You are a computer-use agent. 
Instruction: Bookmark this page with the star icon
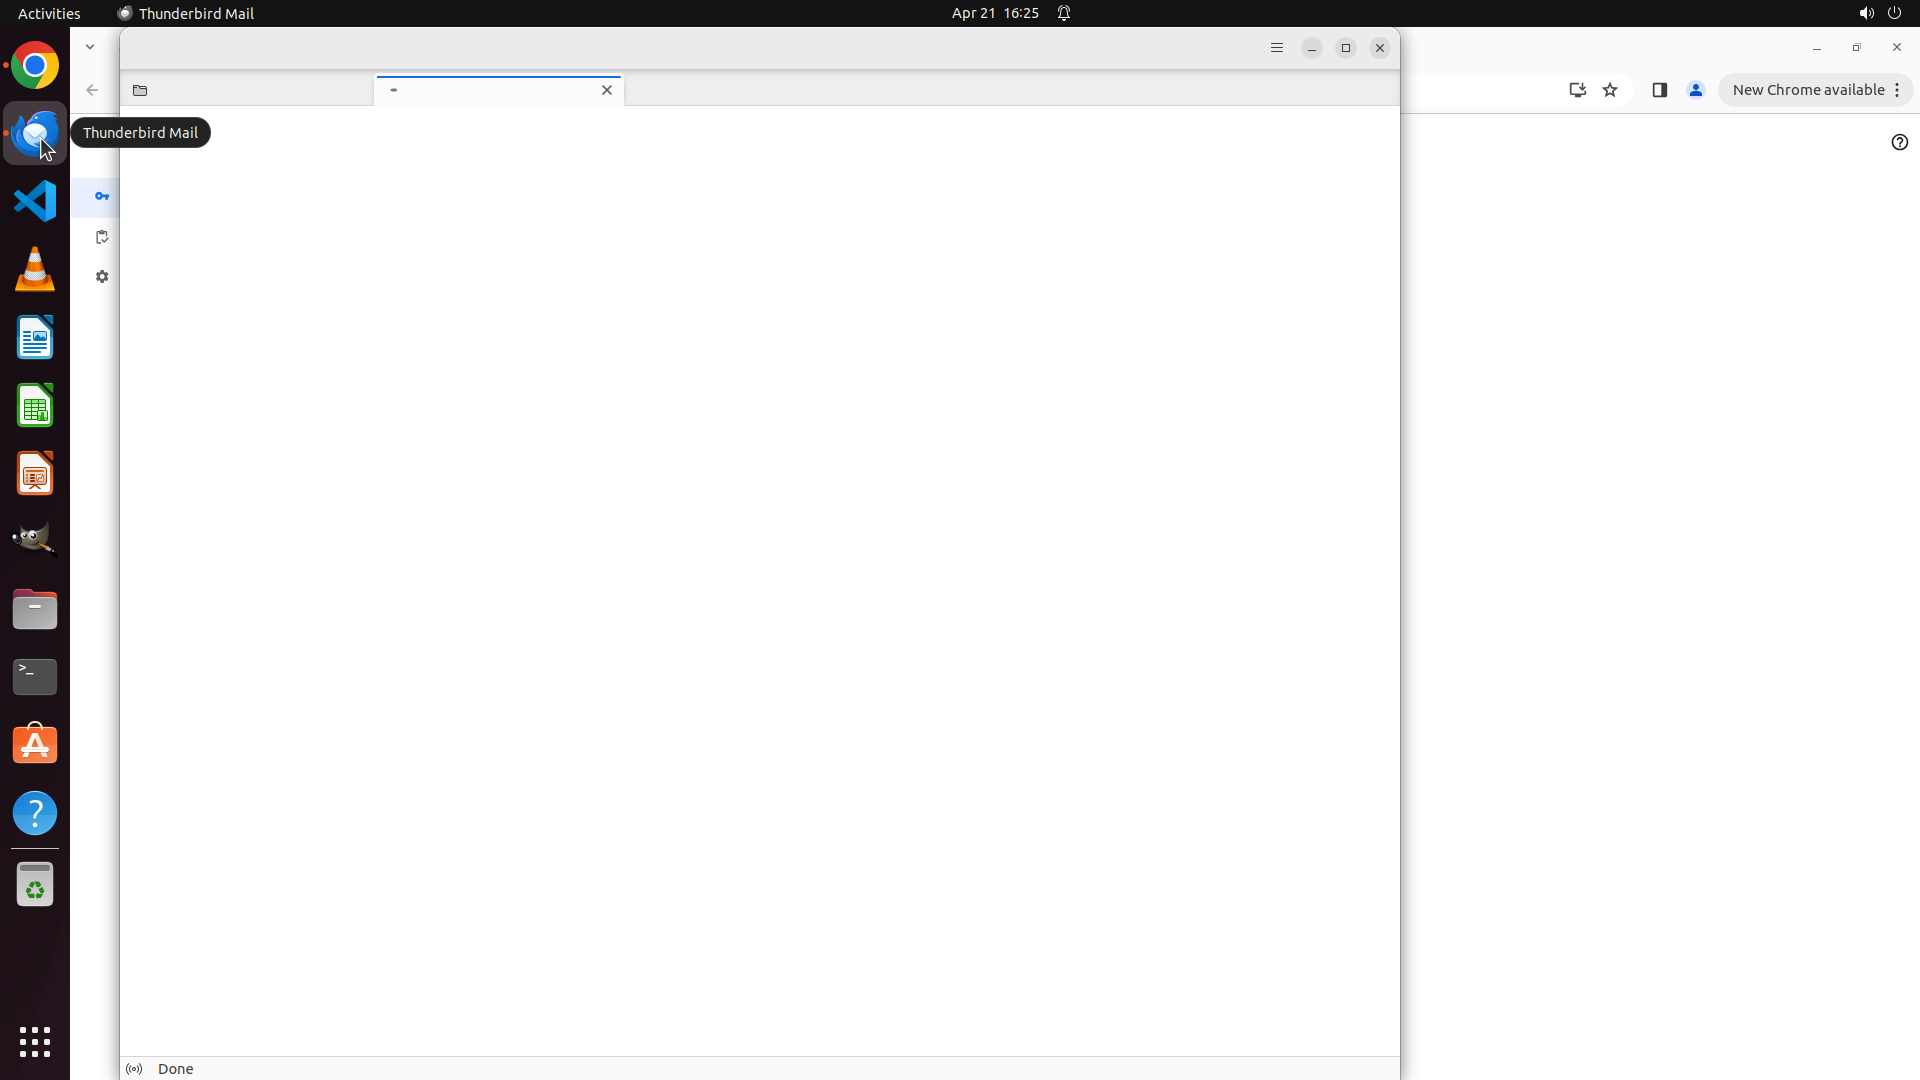[1610, 90]
